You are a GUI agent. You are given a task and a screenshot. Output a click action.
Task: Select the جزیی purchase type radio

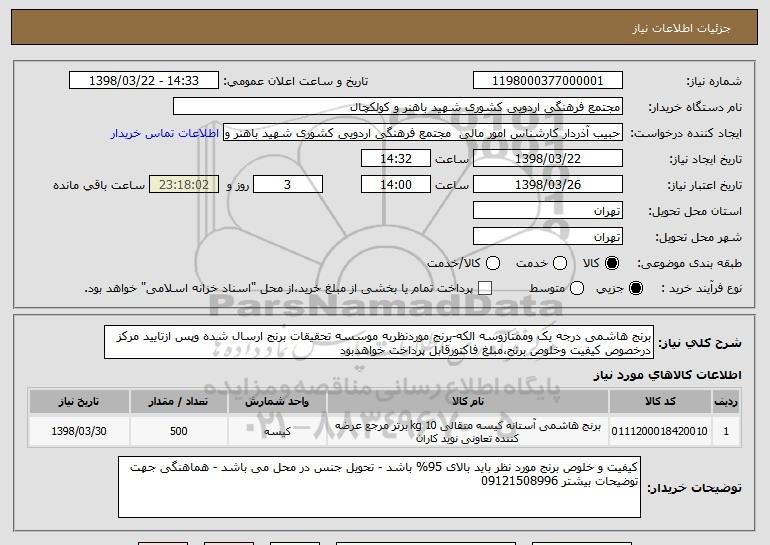tap(635, 288)
